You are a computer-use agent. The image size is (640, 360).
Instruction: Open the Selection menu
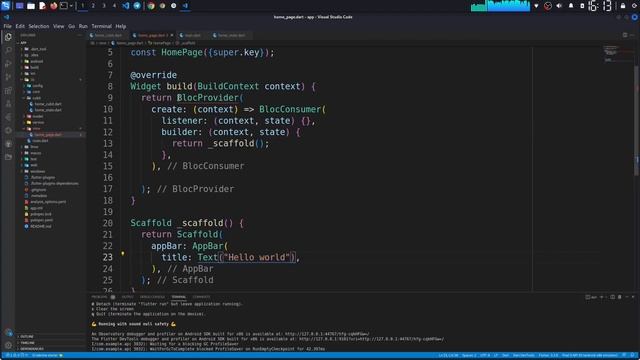coord(39,26)
